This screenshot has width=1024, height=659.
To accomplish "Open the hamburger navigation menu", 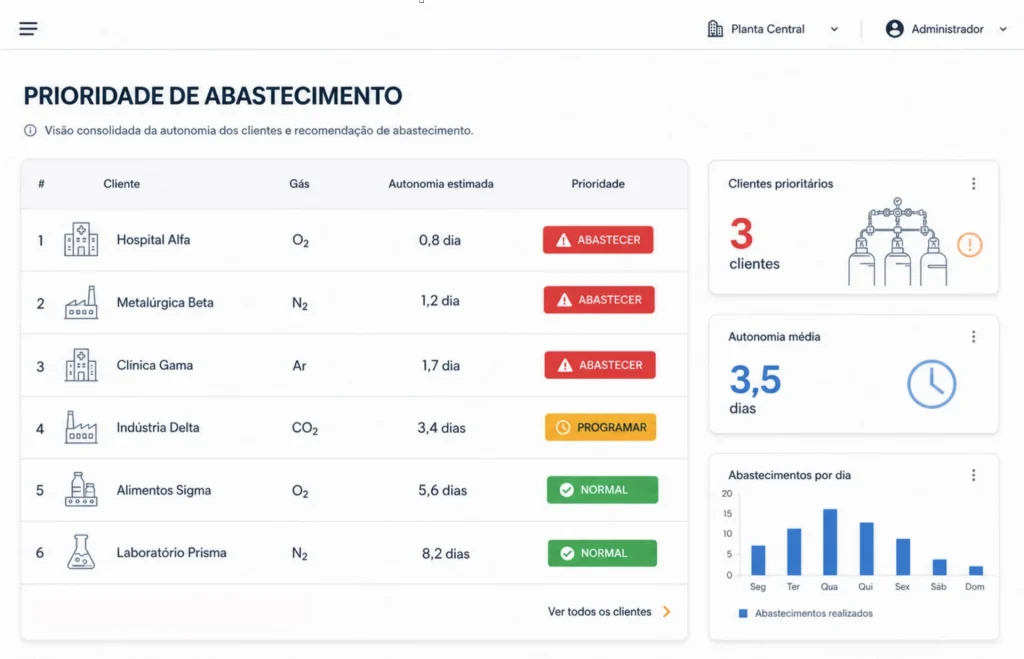I will pos(28,29).
